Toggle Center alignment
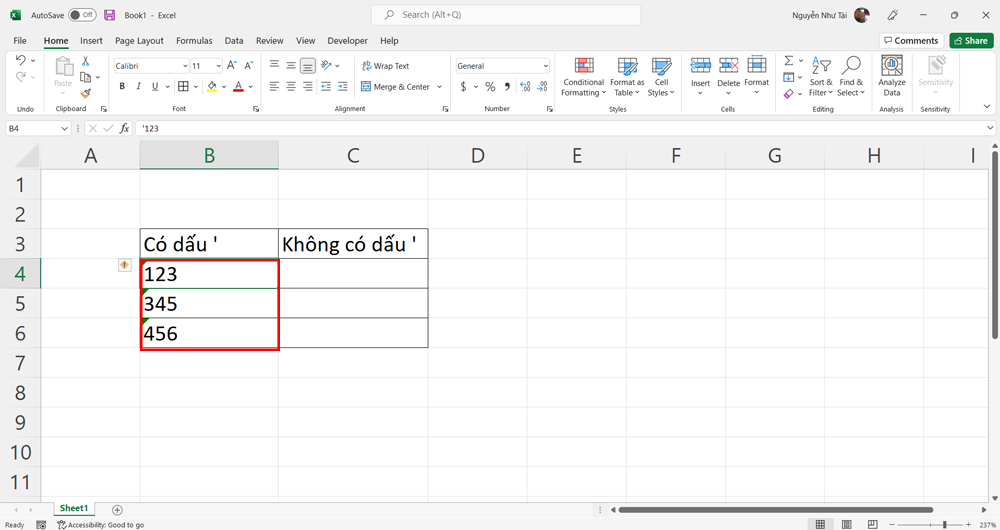This screenshot has width=1000, height=530. click(291, 86)
